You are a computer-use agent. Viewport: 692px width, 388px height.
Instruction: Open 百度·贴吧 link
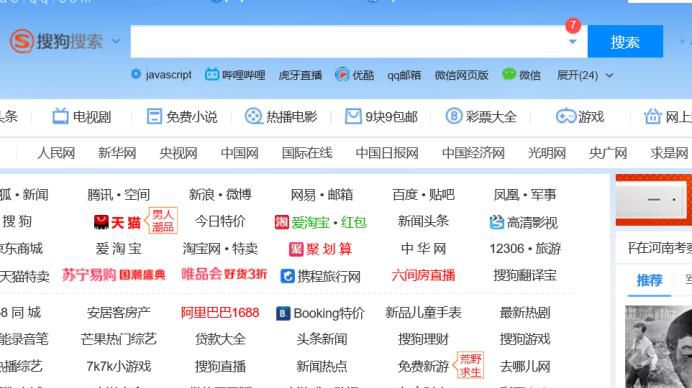coord(423,195)
